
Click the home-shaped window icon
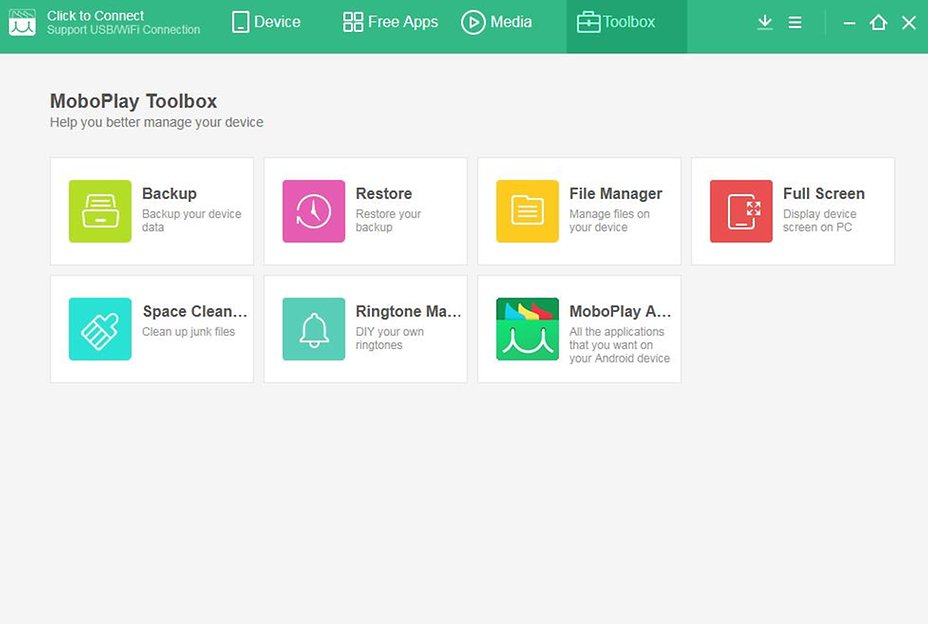coord(878,22)
